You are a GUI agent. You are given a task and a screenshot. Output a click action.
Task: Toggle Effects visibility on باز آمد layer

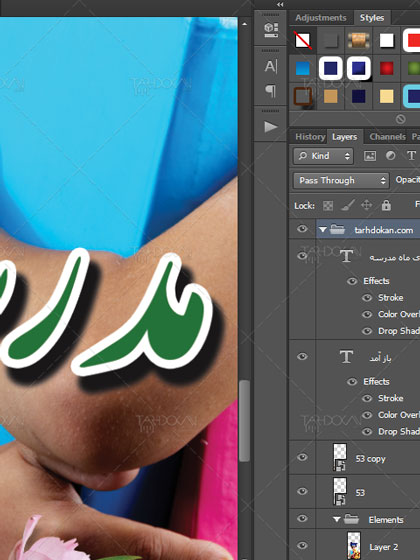pos(352,382)
